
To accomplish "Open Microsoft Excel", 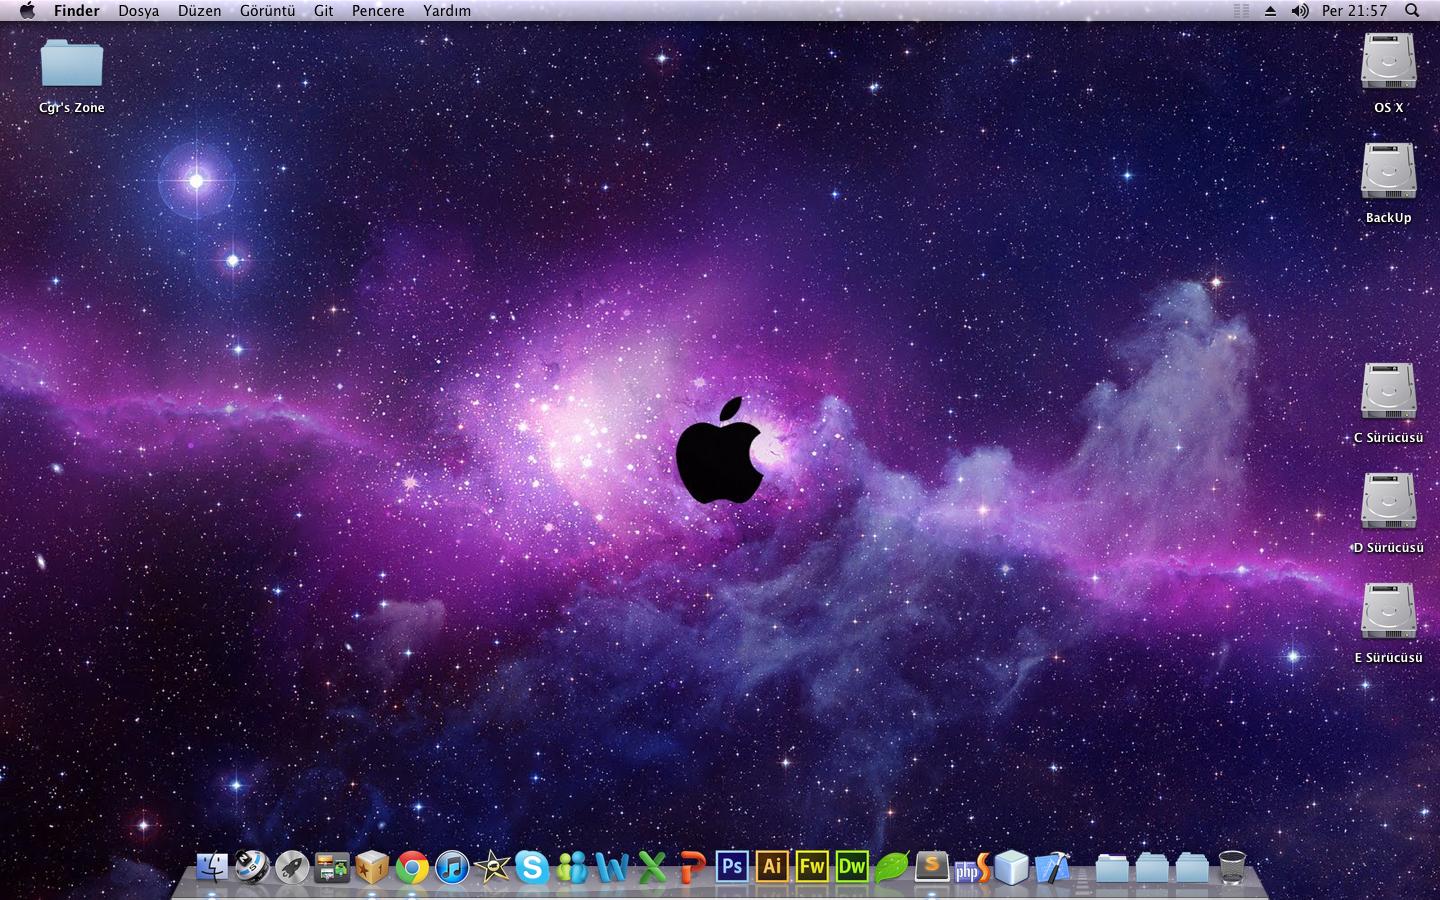I will [652, 867].
